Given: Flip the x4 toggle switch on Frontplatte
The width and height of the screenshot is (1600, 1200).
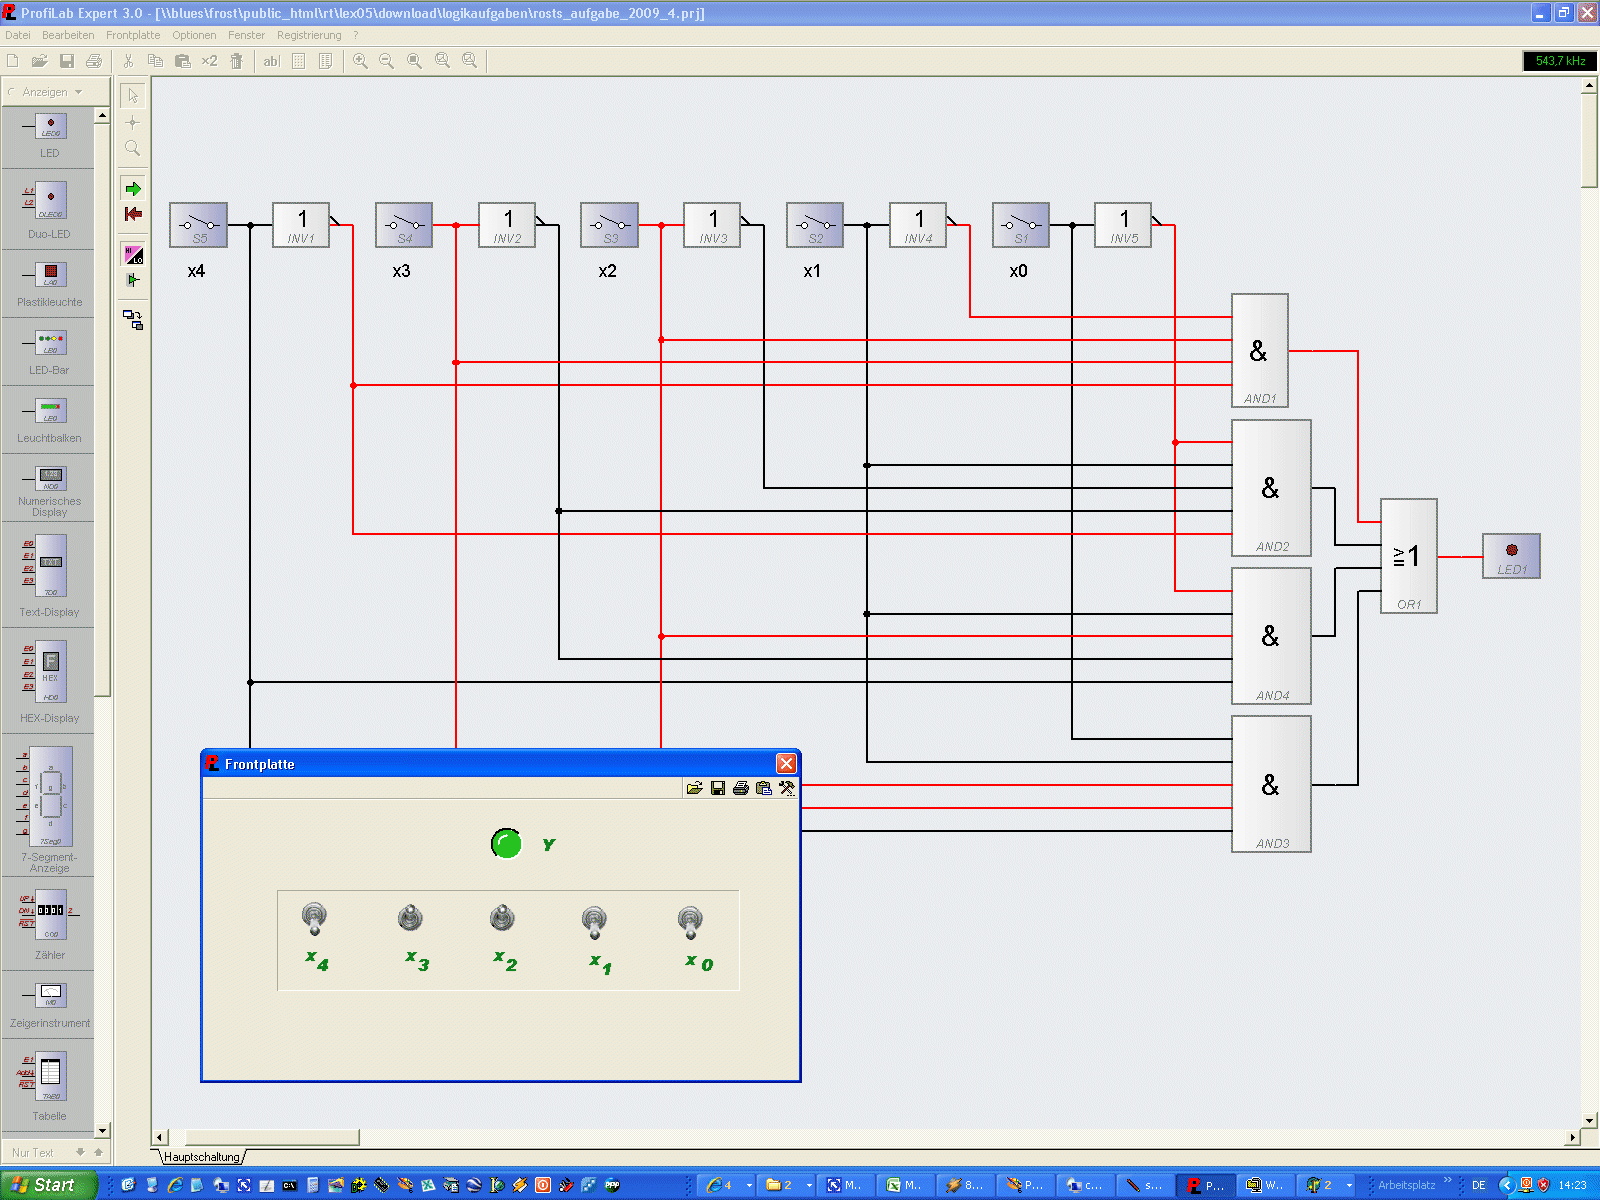Looking at the screenshot, I should 314,918.
